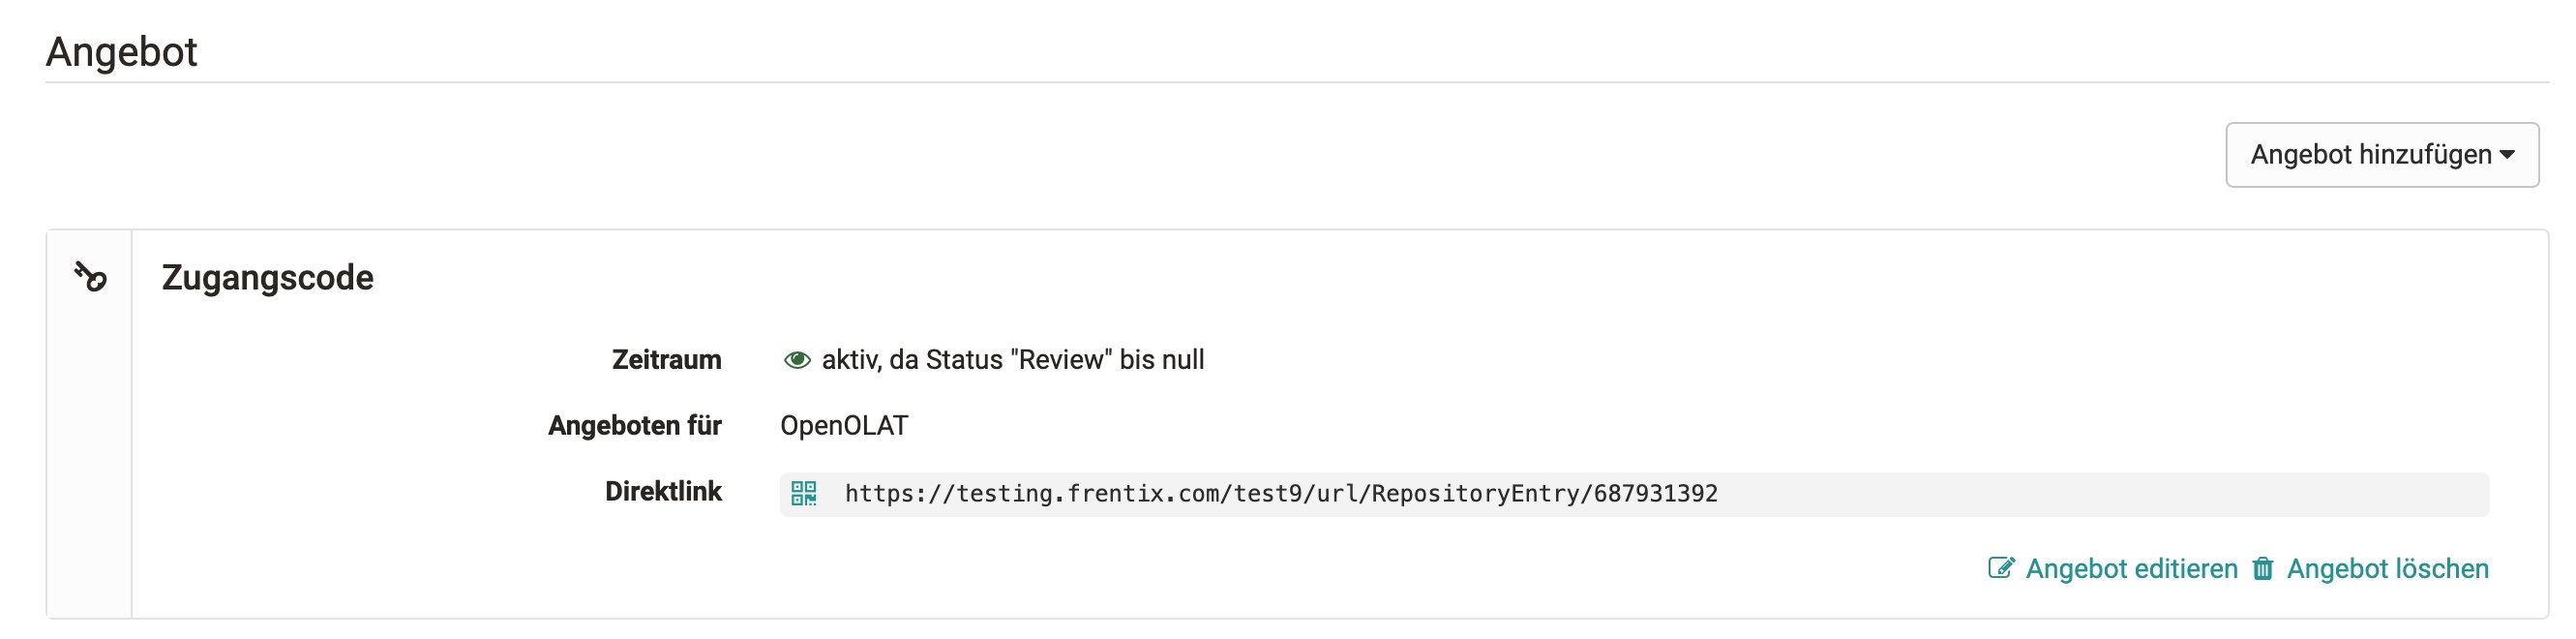This screenshot has width=2576, height=639.
Task: Click the key icon beside Zugangscode
Action: pos(90,276)
